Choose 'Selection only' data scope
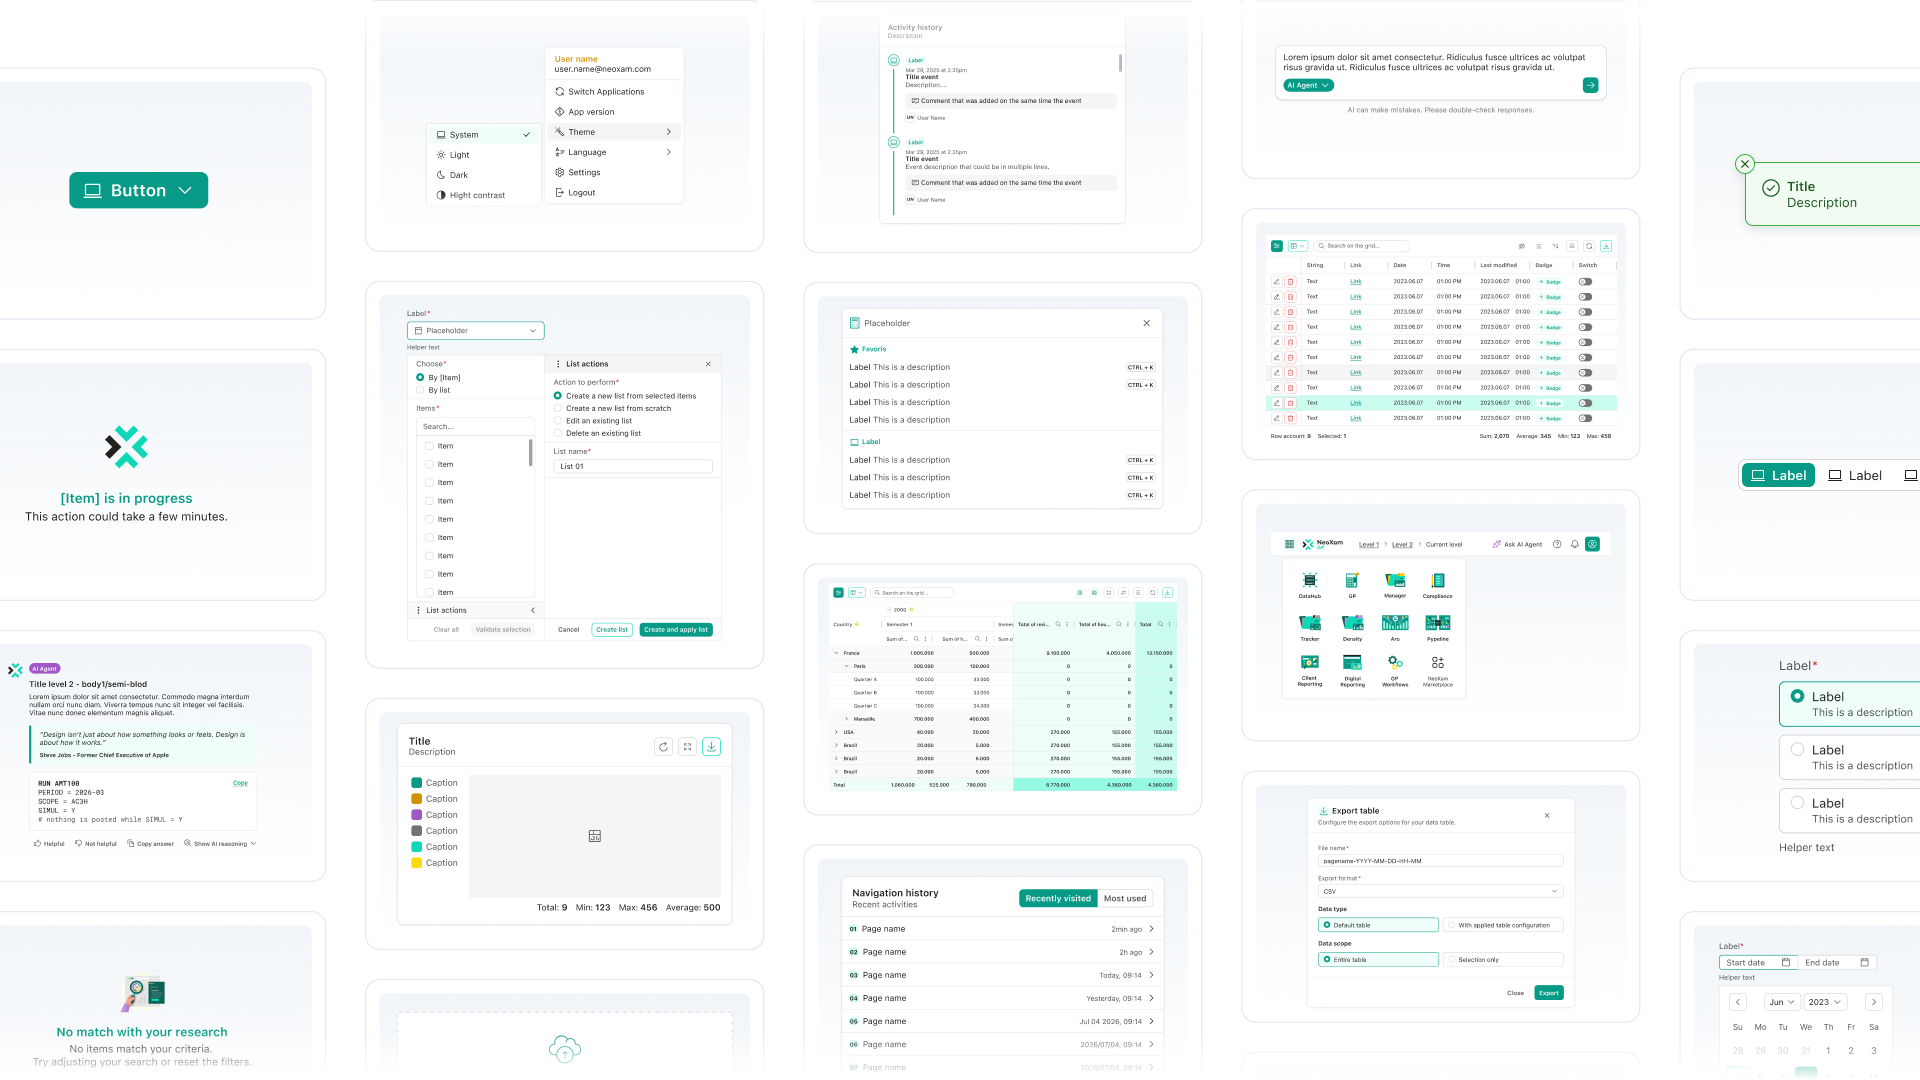The height and width of the screenshot is (1080, 1920). pyautogui.click(x=1503, y=960)
